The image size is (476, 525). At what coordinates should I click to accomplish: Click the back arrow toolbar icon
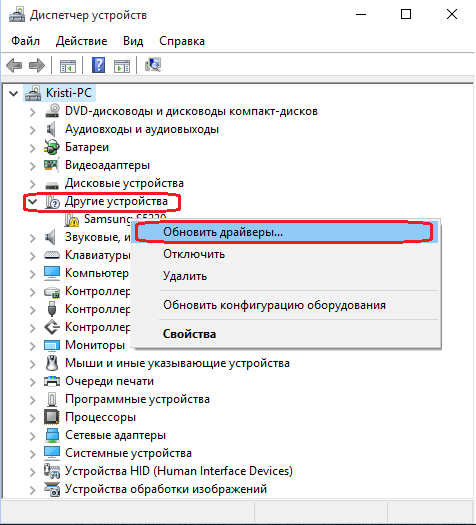pos(14,65)
